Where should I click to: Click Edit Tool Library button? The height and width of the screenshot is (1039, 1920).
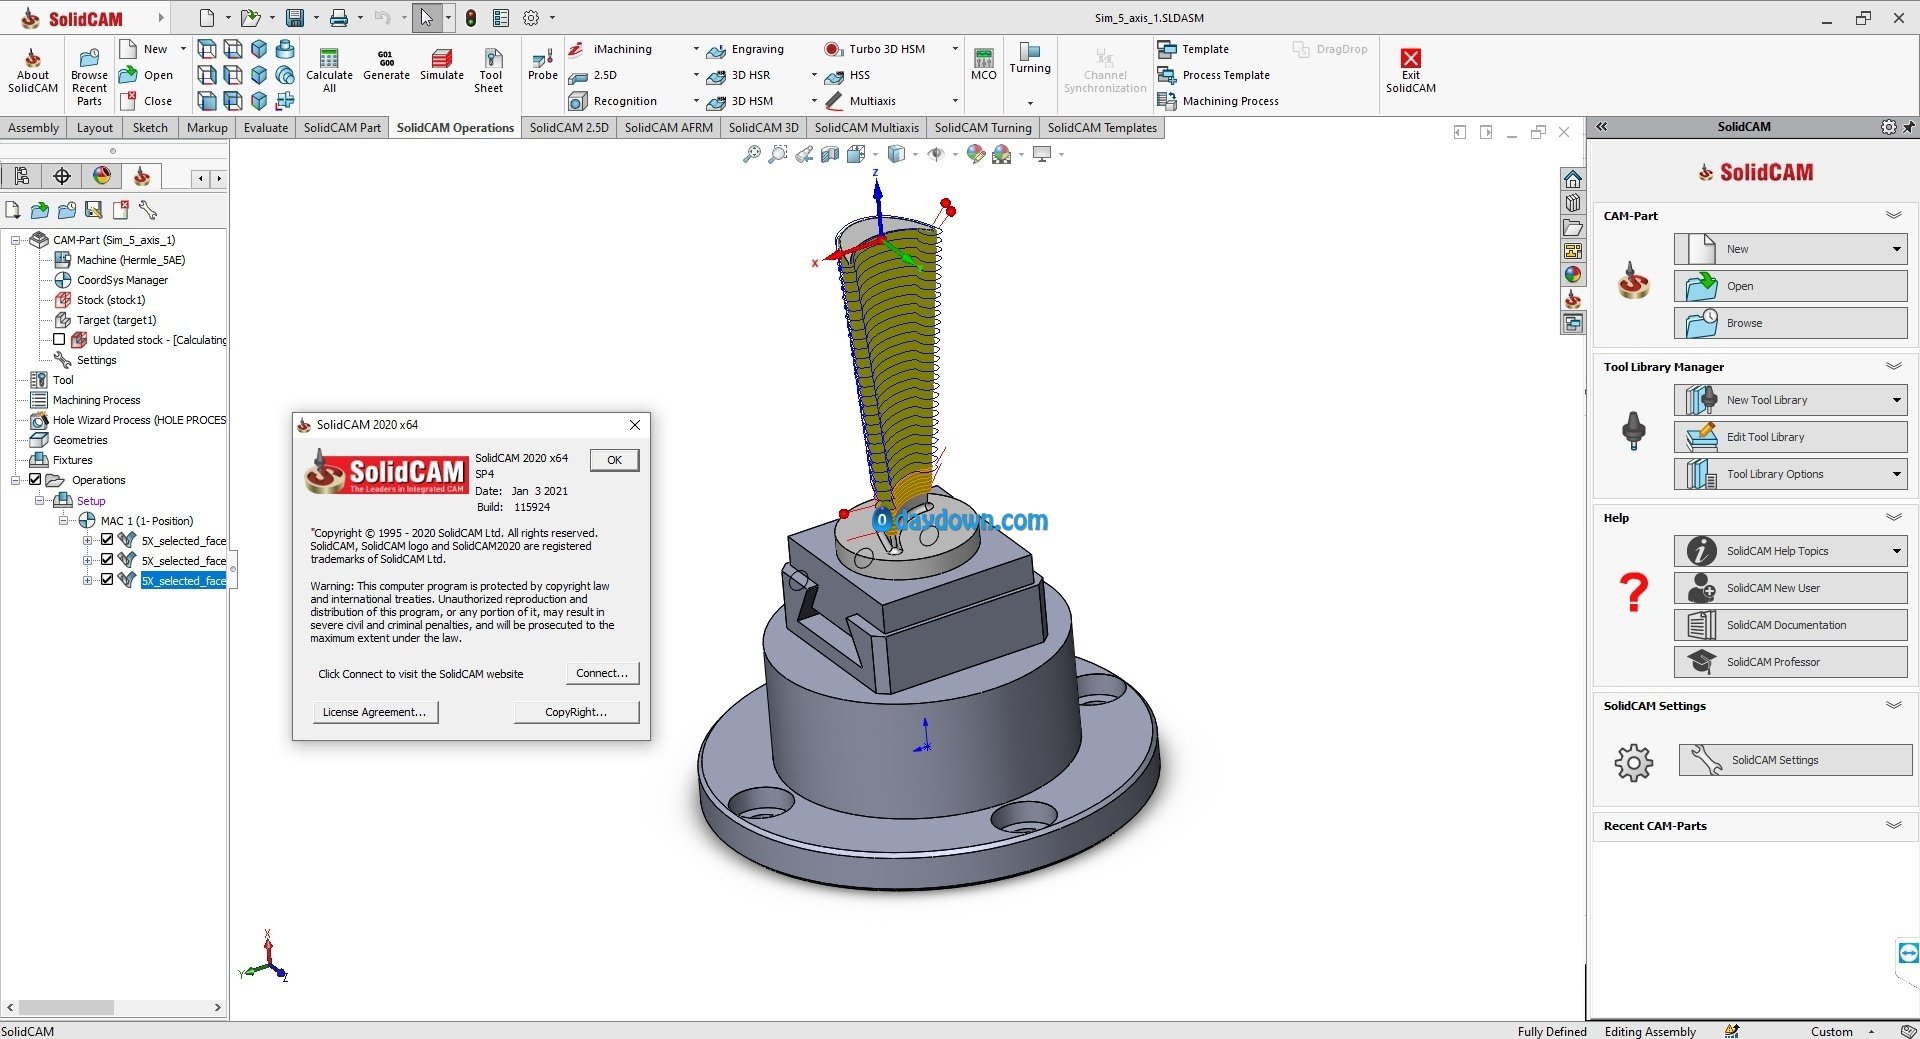[x=1790, y=437]
